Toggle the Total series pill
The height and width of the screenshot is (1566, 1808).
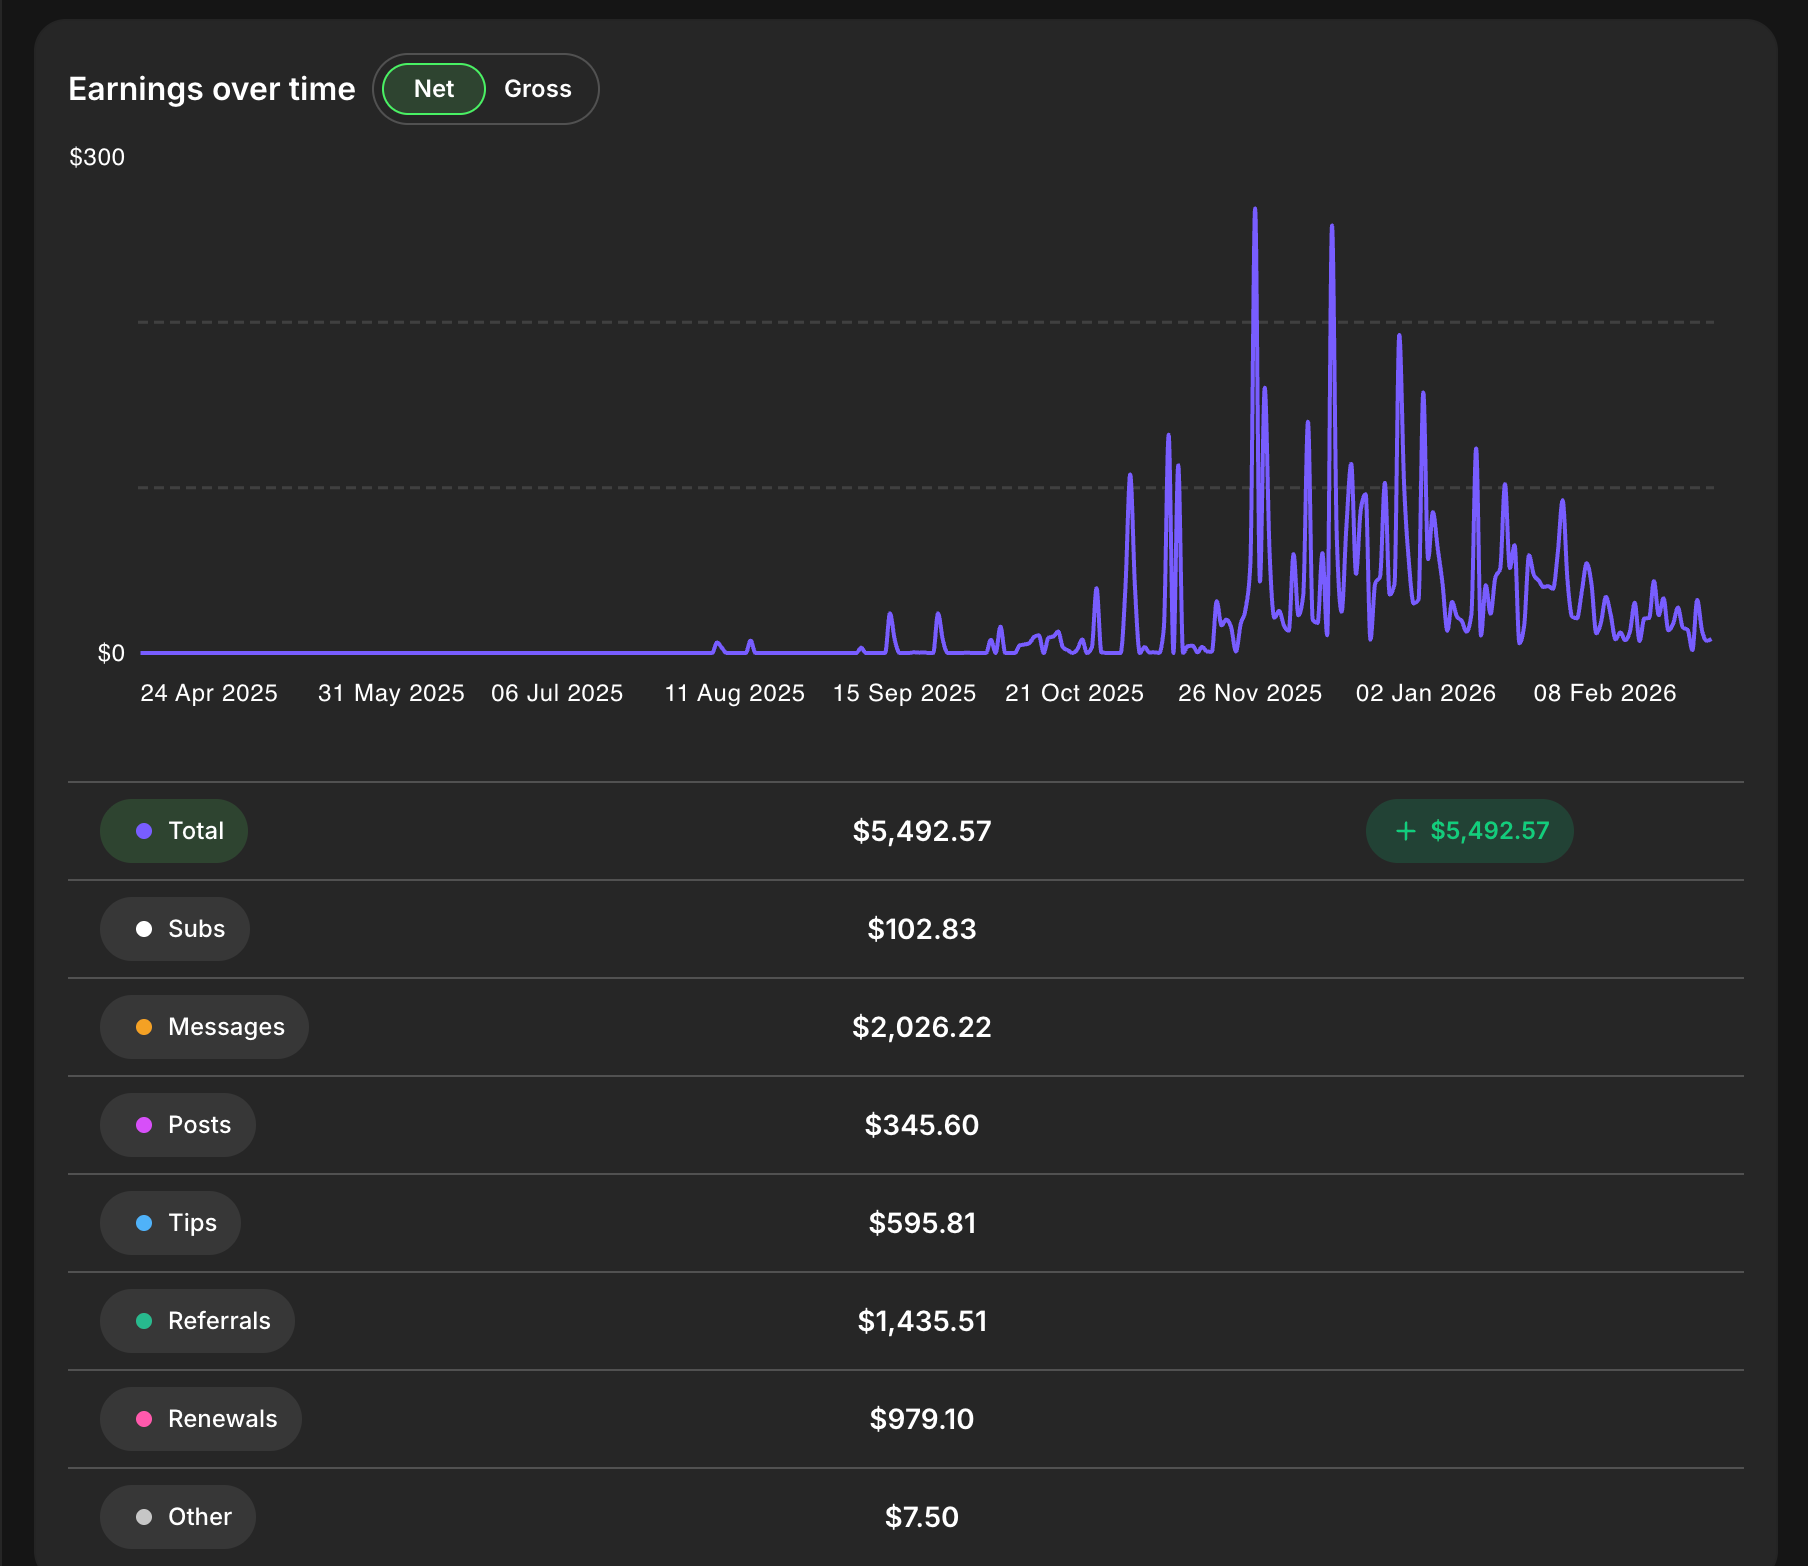(174, 831)
